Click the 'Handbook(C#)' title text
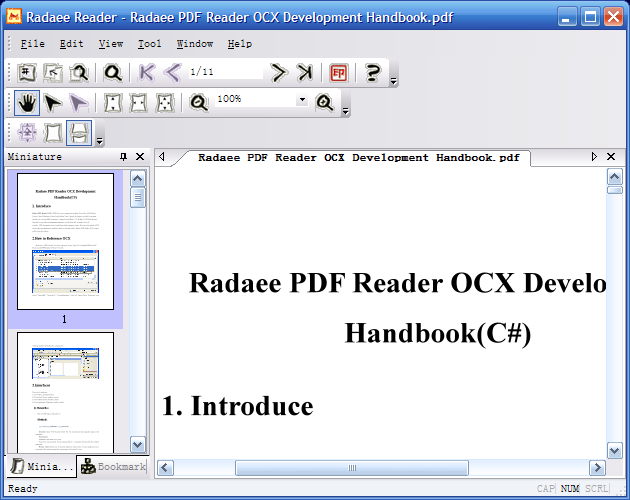The width and height of the screenshot is (630, 500). [x=438, y=333]
